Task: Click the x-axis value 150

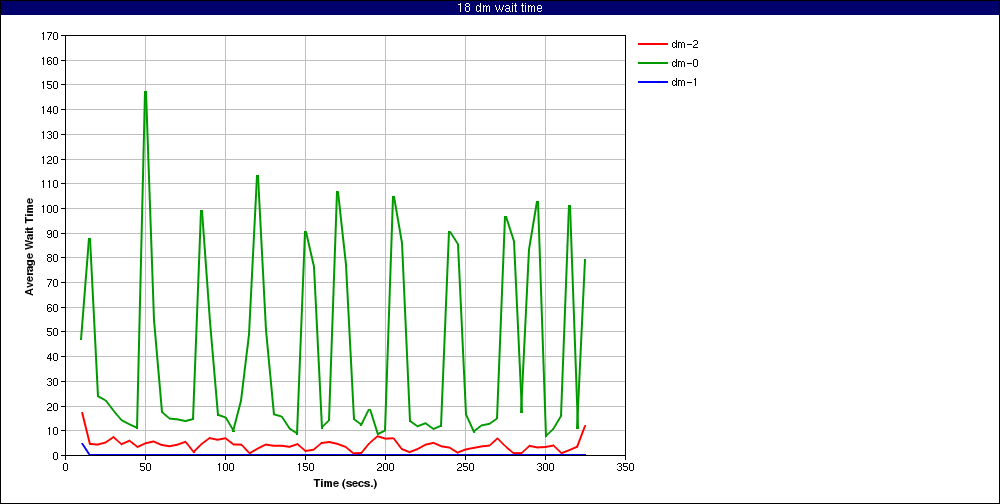Action: 305,467
